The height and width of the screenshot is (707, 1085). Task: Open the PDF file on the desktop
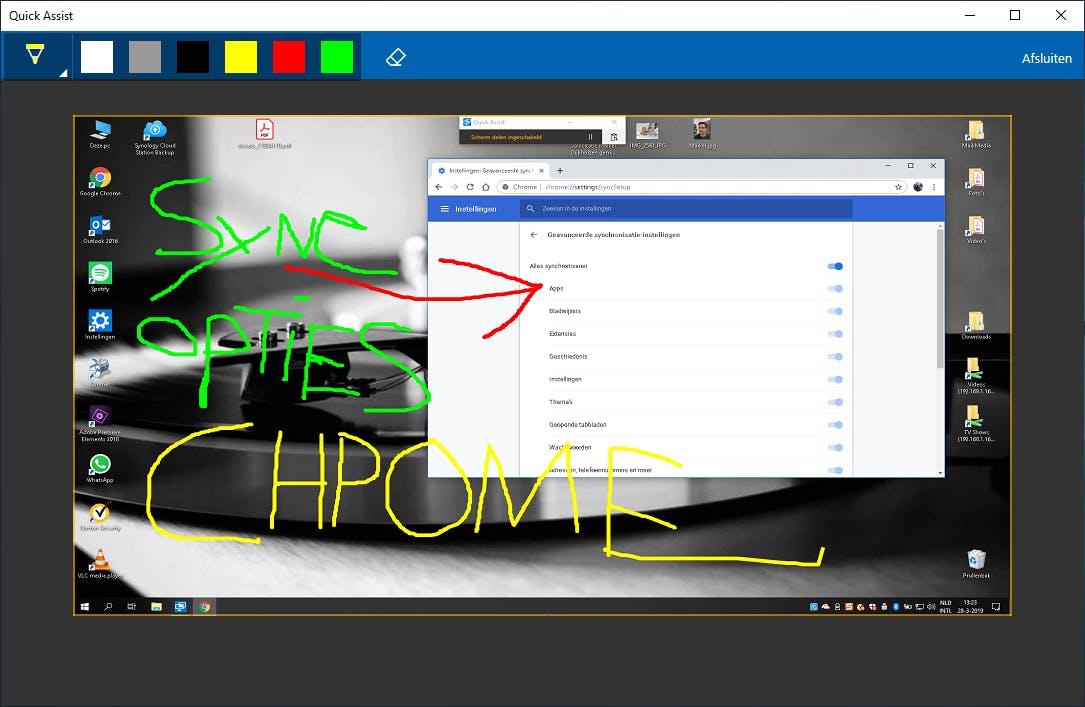tap(264, 134)
